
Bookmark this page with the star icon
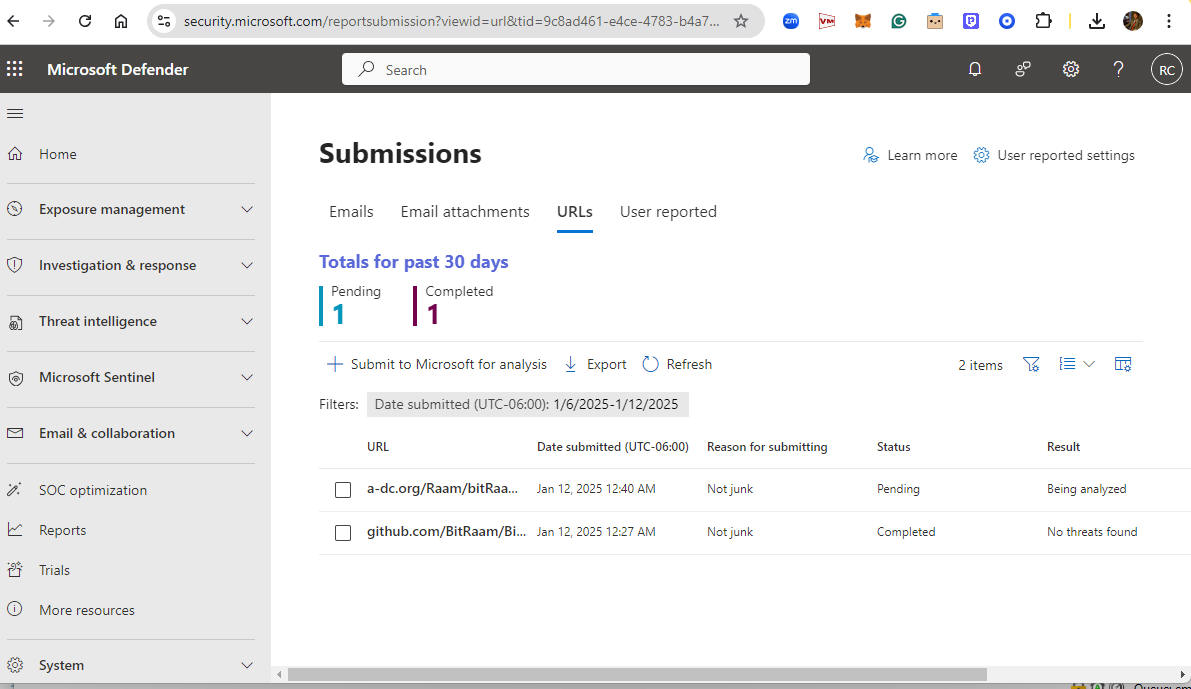[741, 21]
